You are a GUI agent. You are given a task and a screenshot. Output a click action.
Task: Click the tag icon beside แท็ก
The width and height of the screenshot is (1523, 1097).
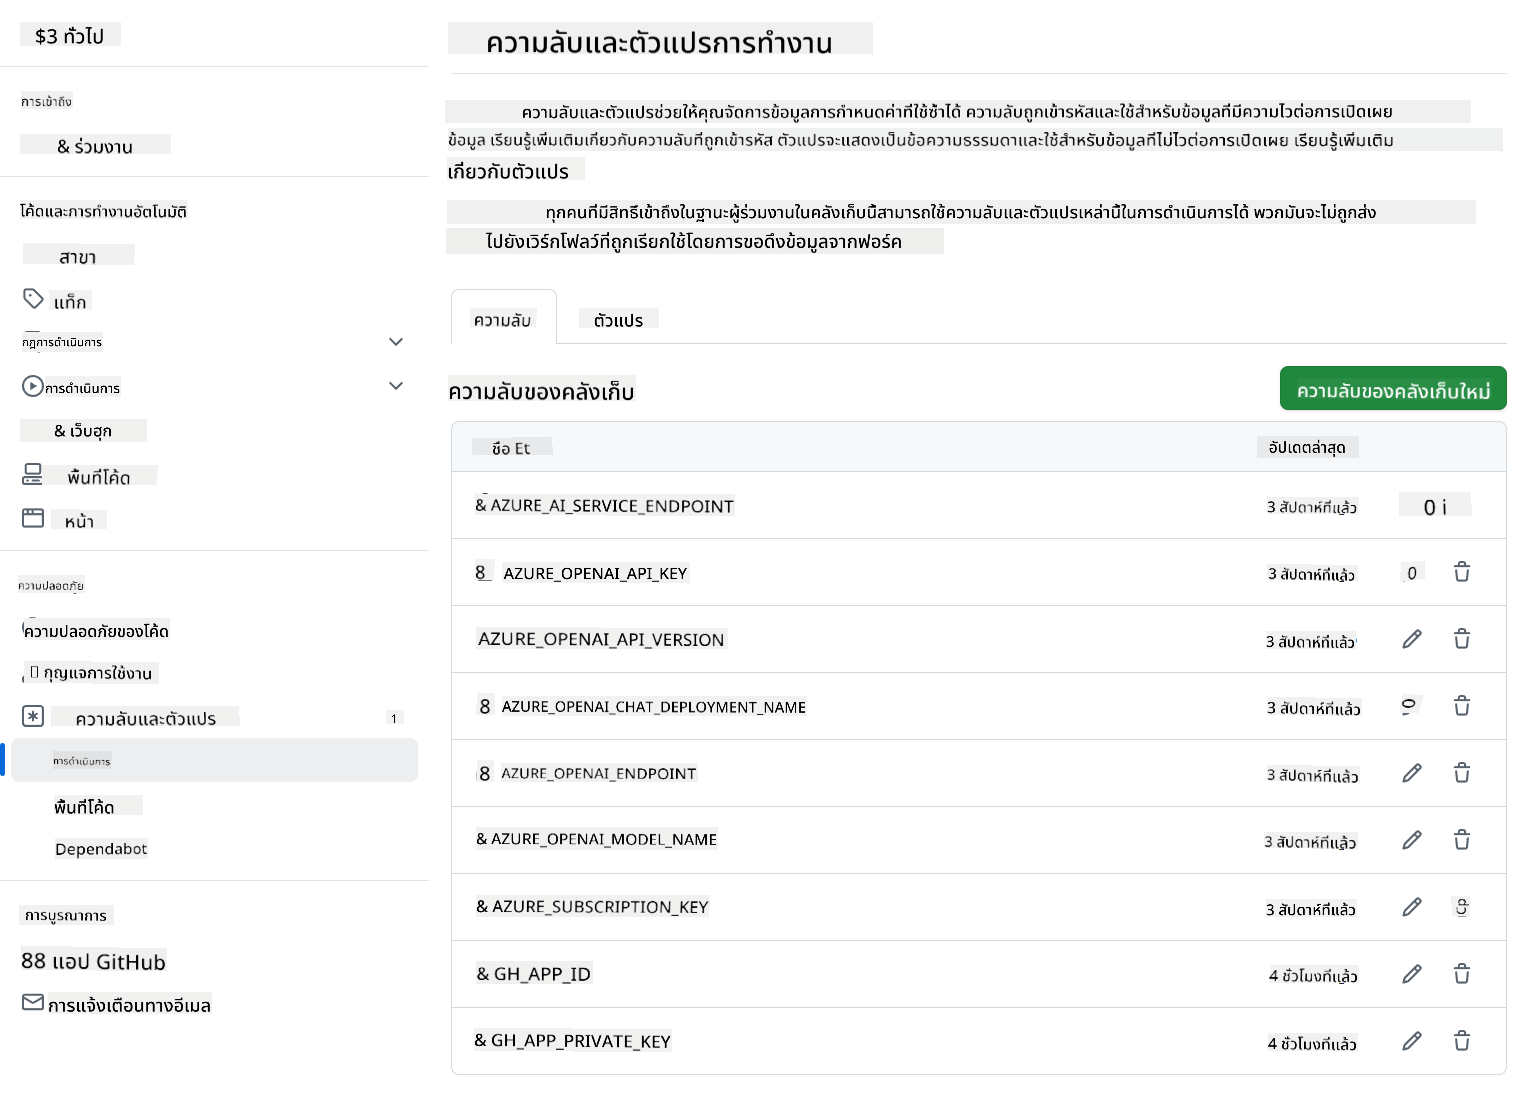tap(33, 298)
